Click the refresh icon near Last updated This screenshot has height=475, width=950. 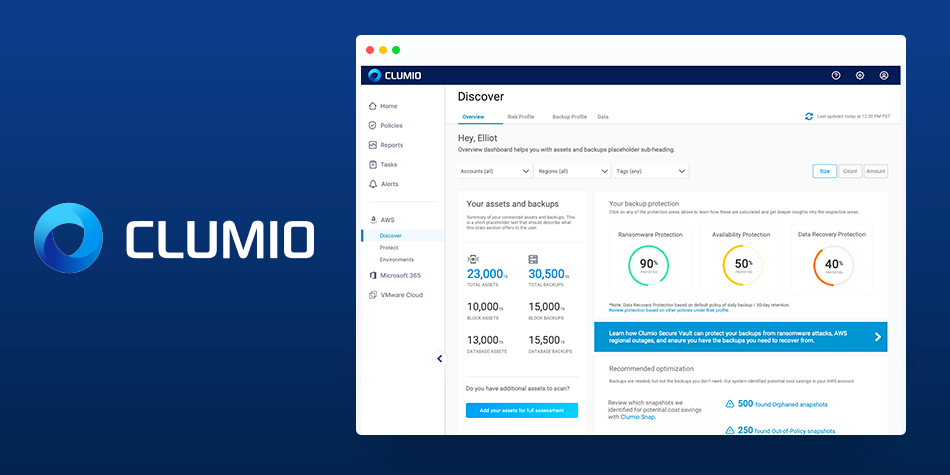809,116
